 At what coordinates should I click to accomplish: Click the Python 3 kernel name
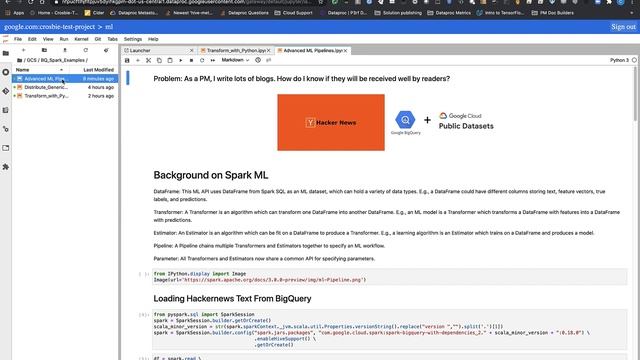pyautogui.click(x=619, y=60)
